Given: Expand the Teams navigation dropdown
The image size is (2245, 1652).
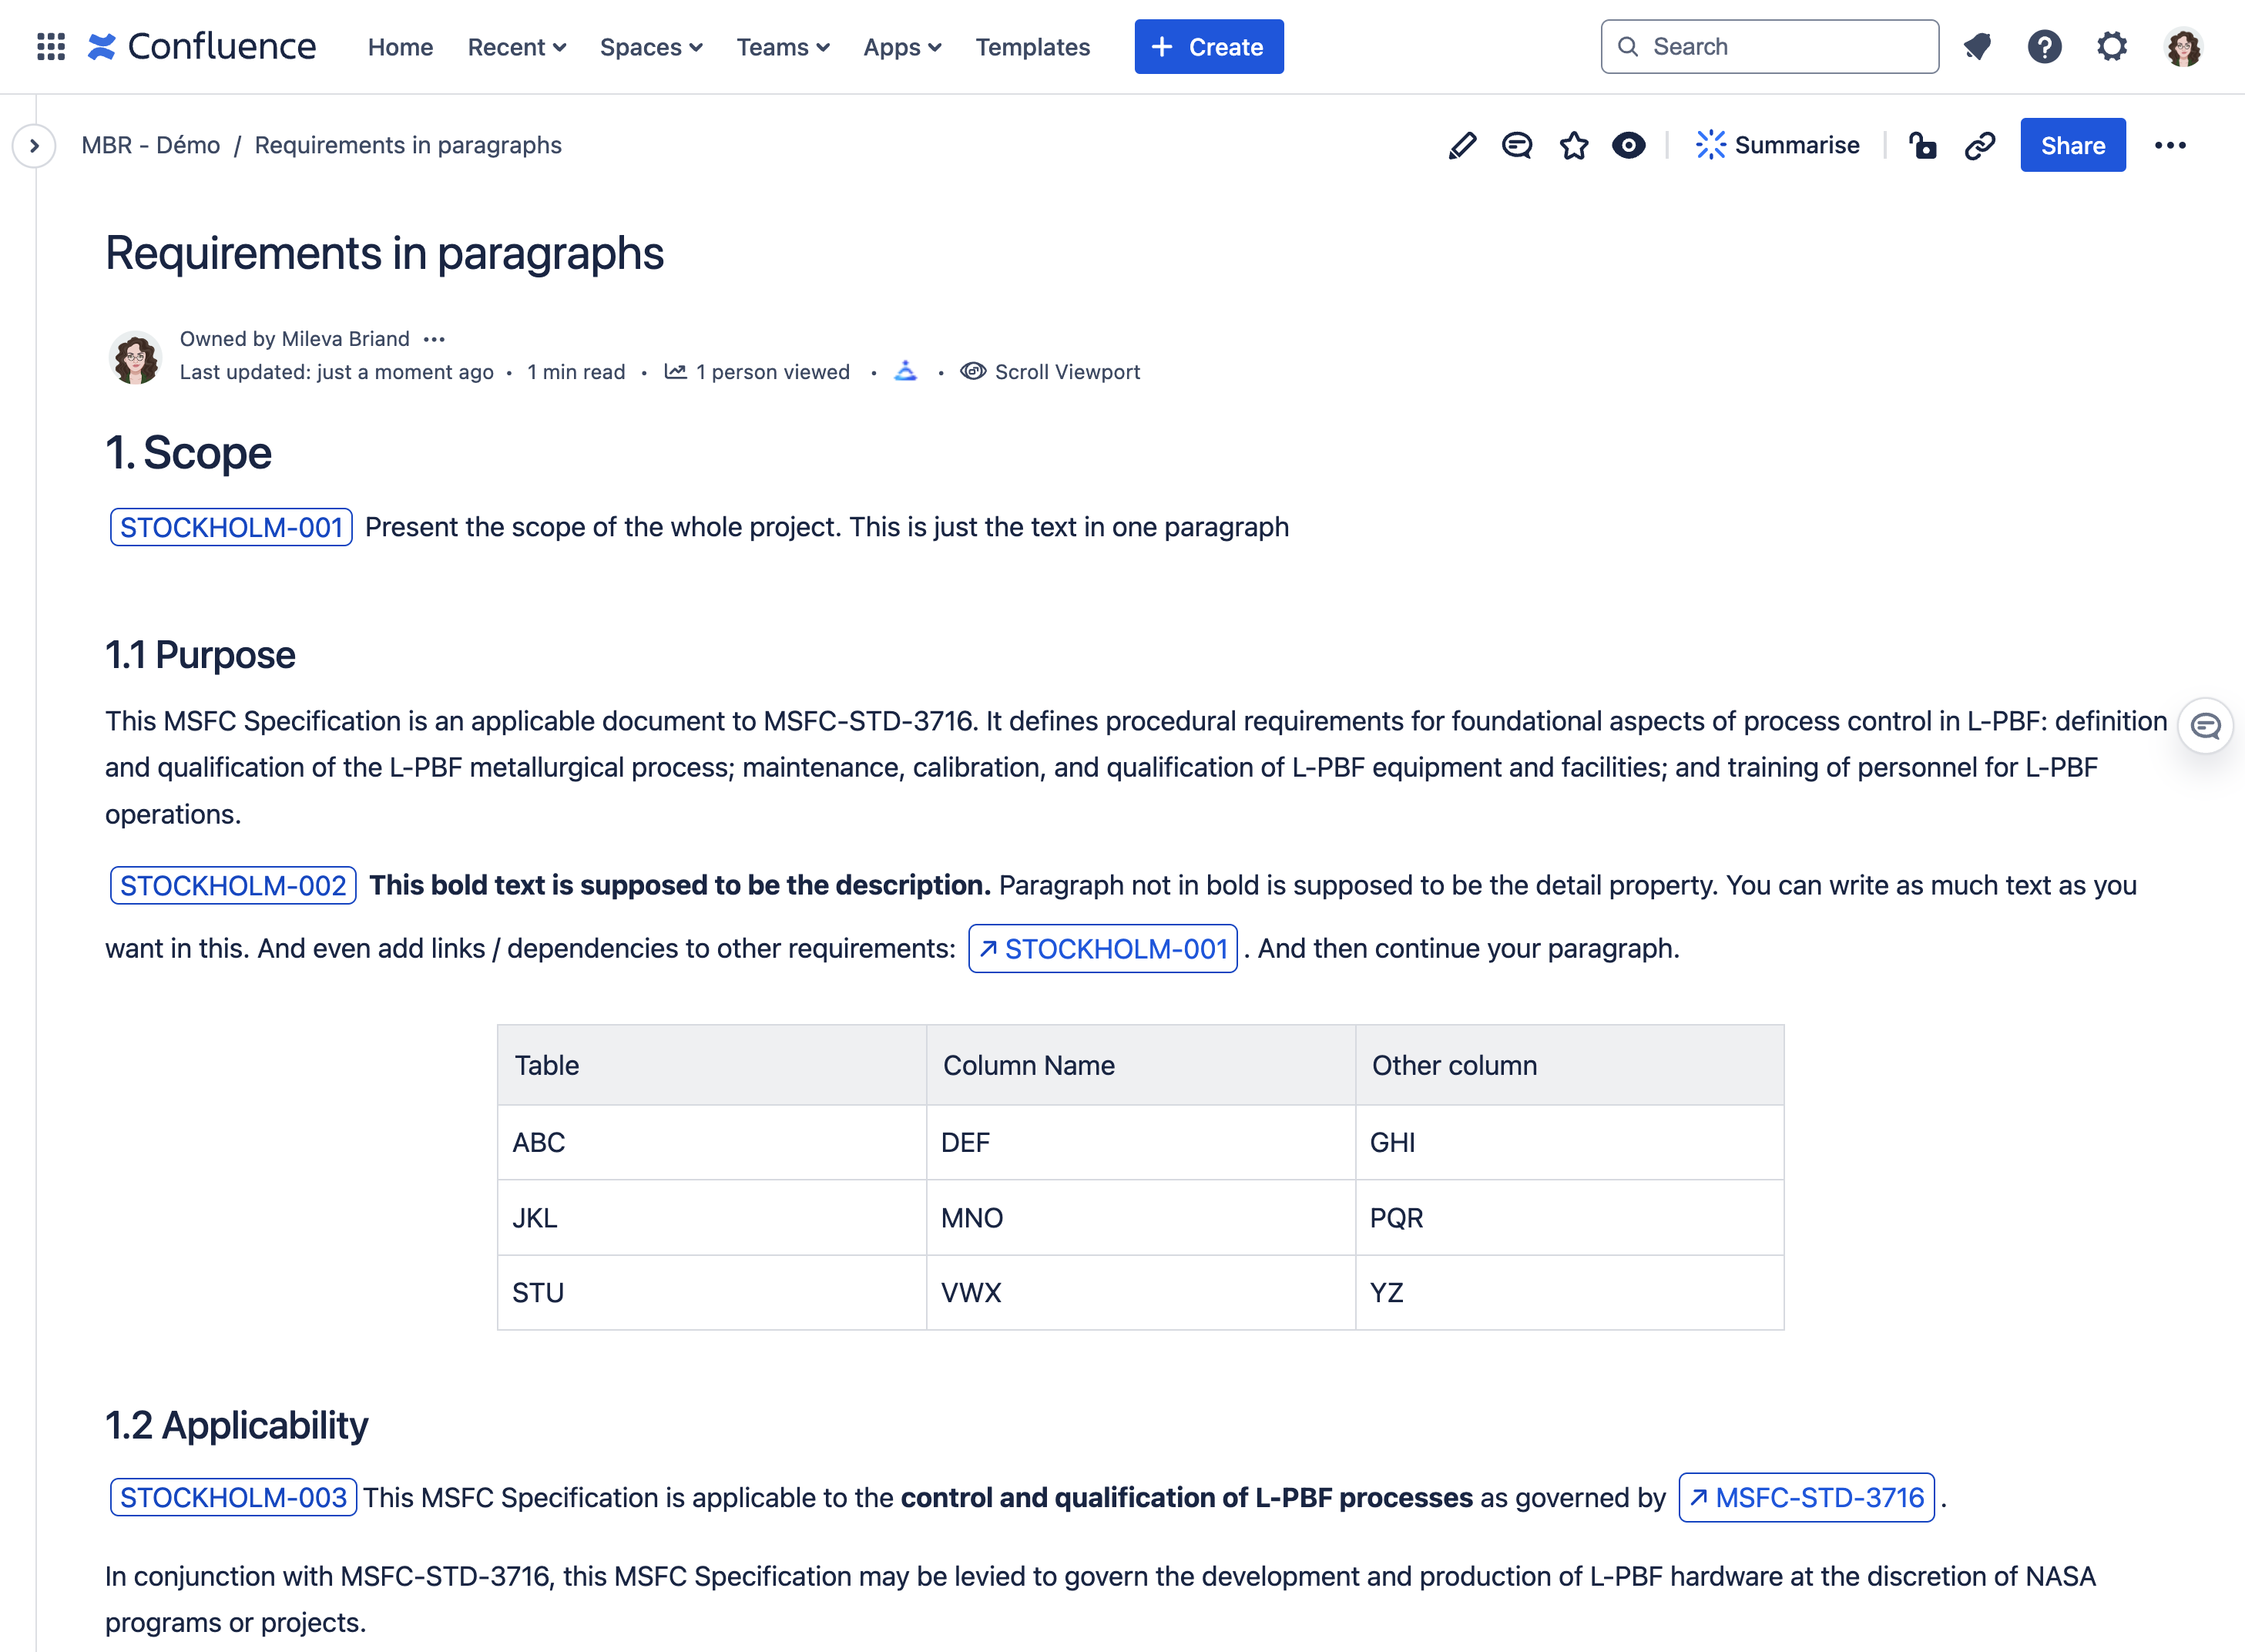Looking at the screenshot, I should pyautogui.click(x=783, y=47).
